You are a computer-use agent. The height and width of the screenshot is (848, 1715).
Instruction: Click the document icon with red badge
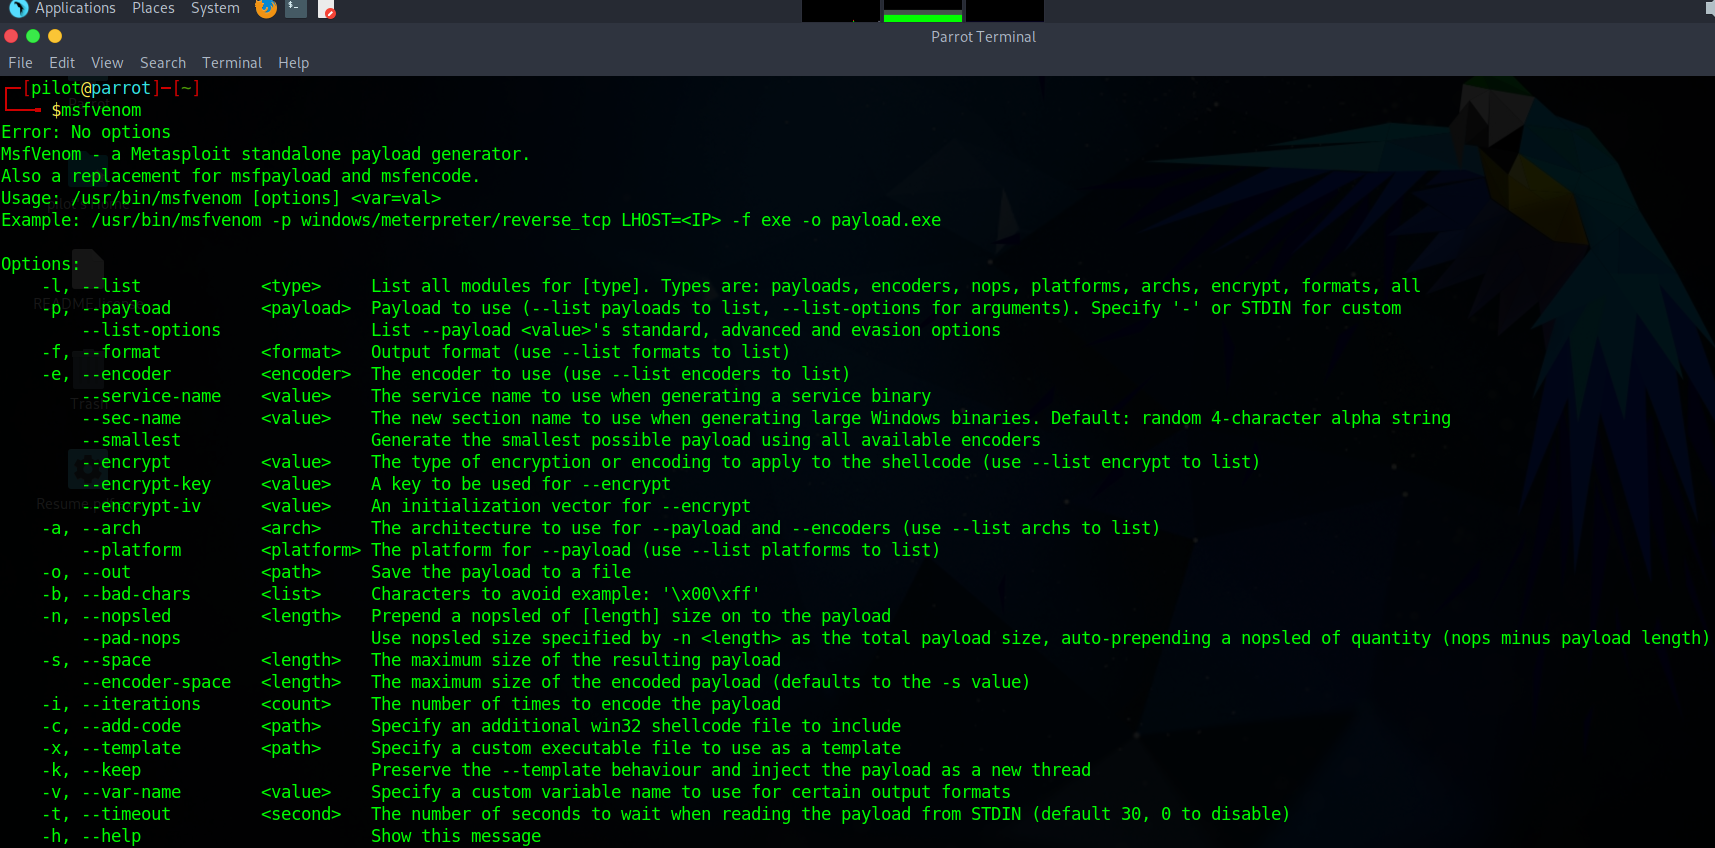[x=326, y=10]
